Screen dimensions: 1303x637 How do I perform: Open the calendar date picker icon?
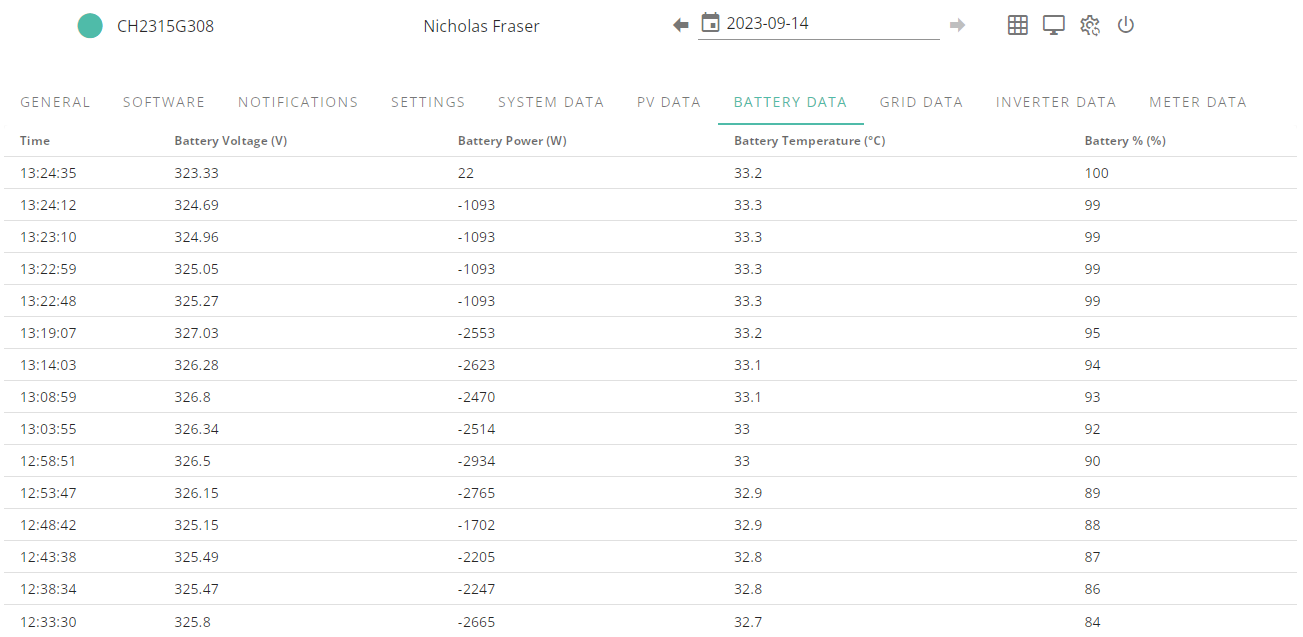pos(711,23)
